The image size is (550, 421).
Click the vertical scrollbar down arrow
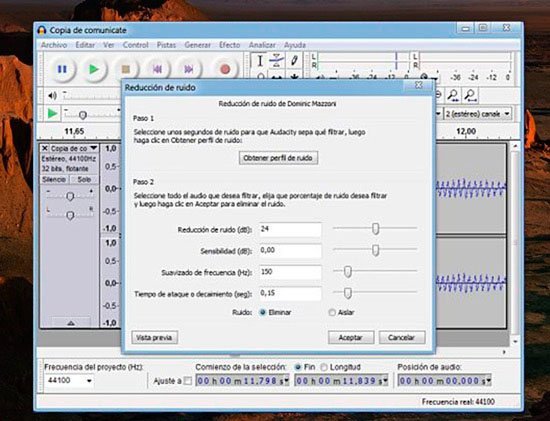point(515,341)
